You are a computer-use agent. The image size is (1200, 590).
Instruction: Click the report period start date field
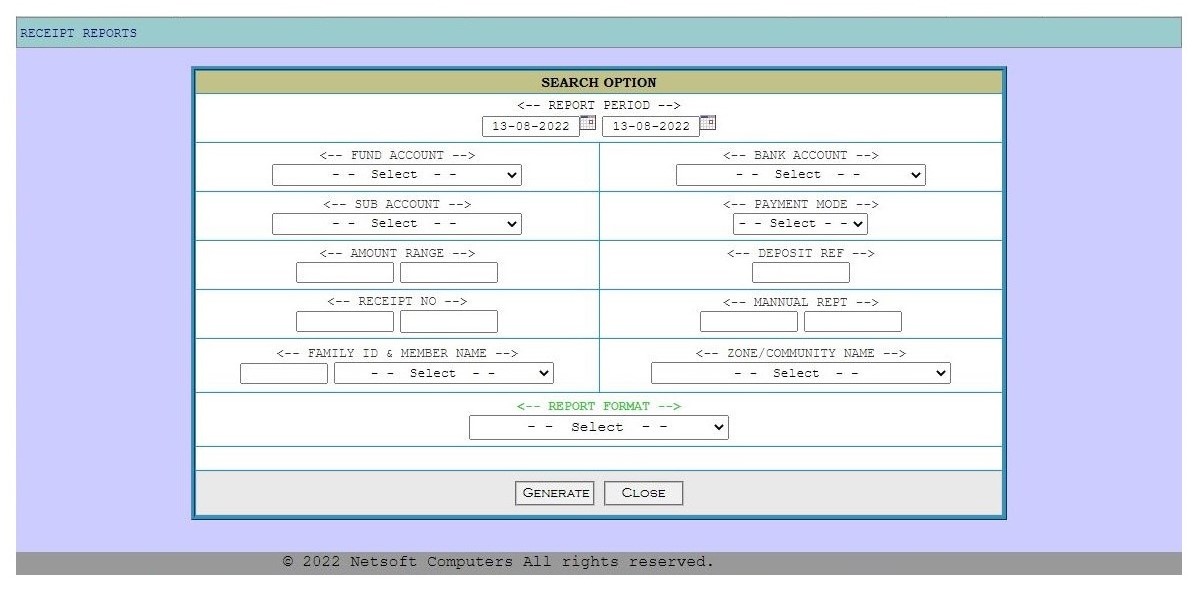pyautogui.click(x=530, y=126)
